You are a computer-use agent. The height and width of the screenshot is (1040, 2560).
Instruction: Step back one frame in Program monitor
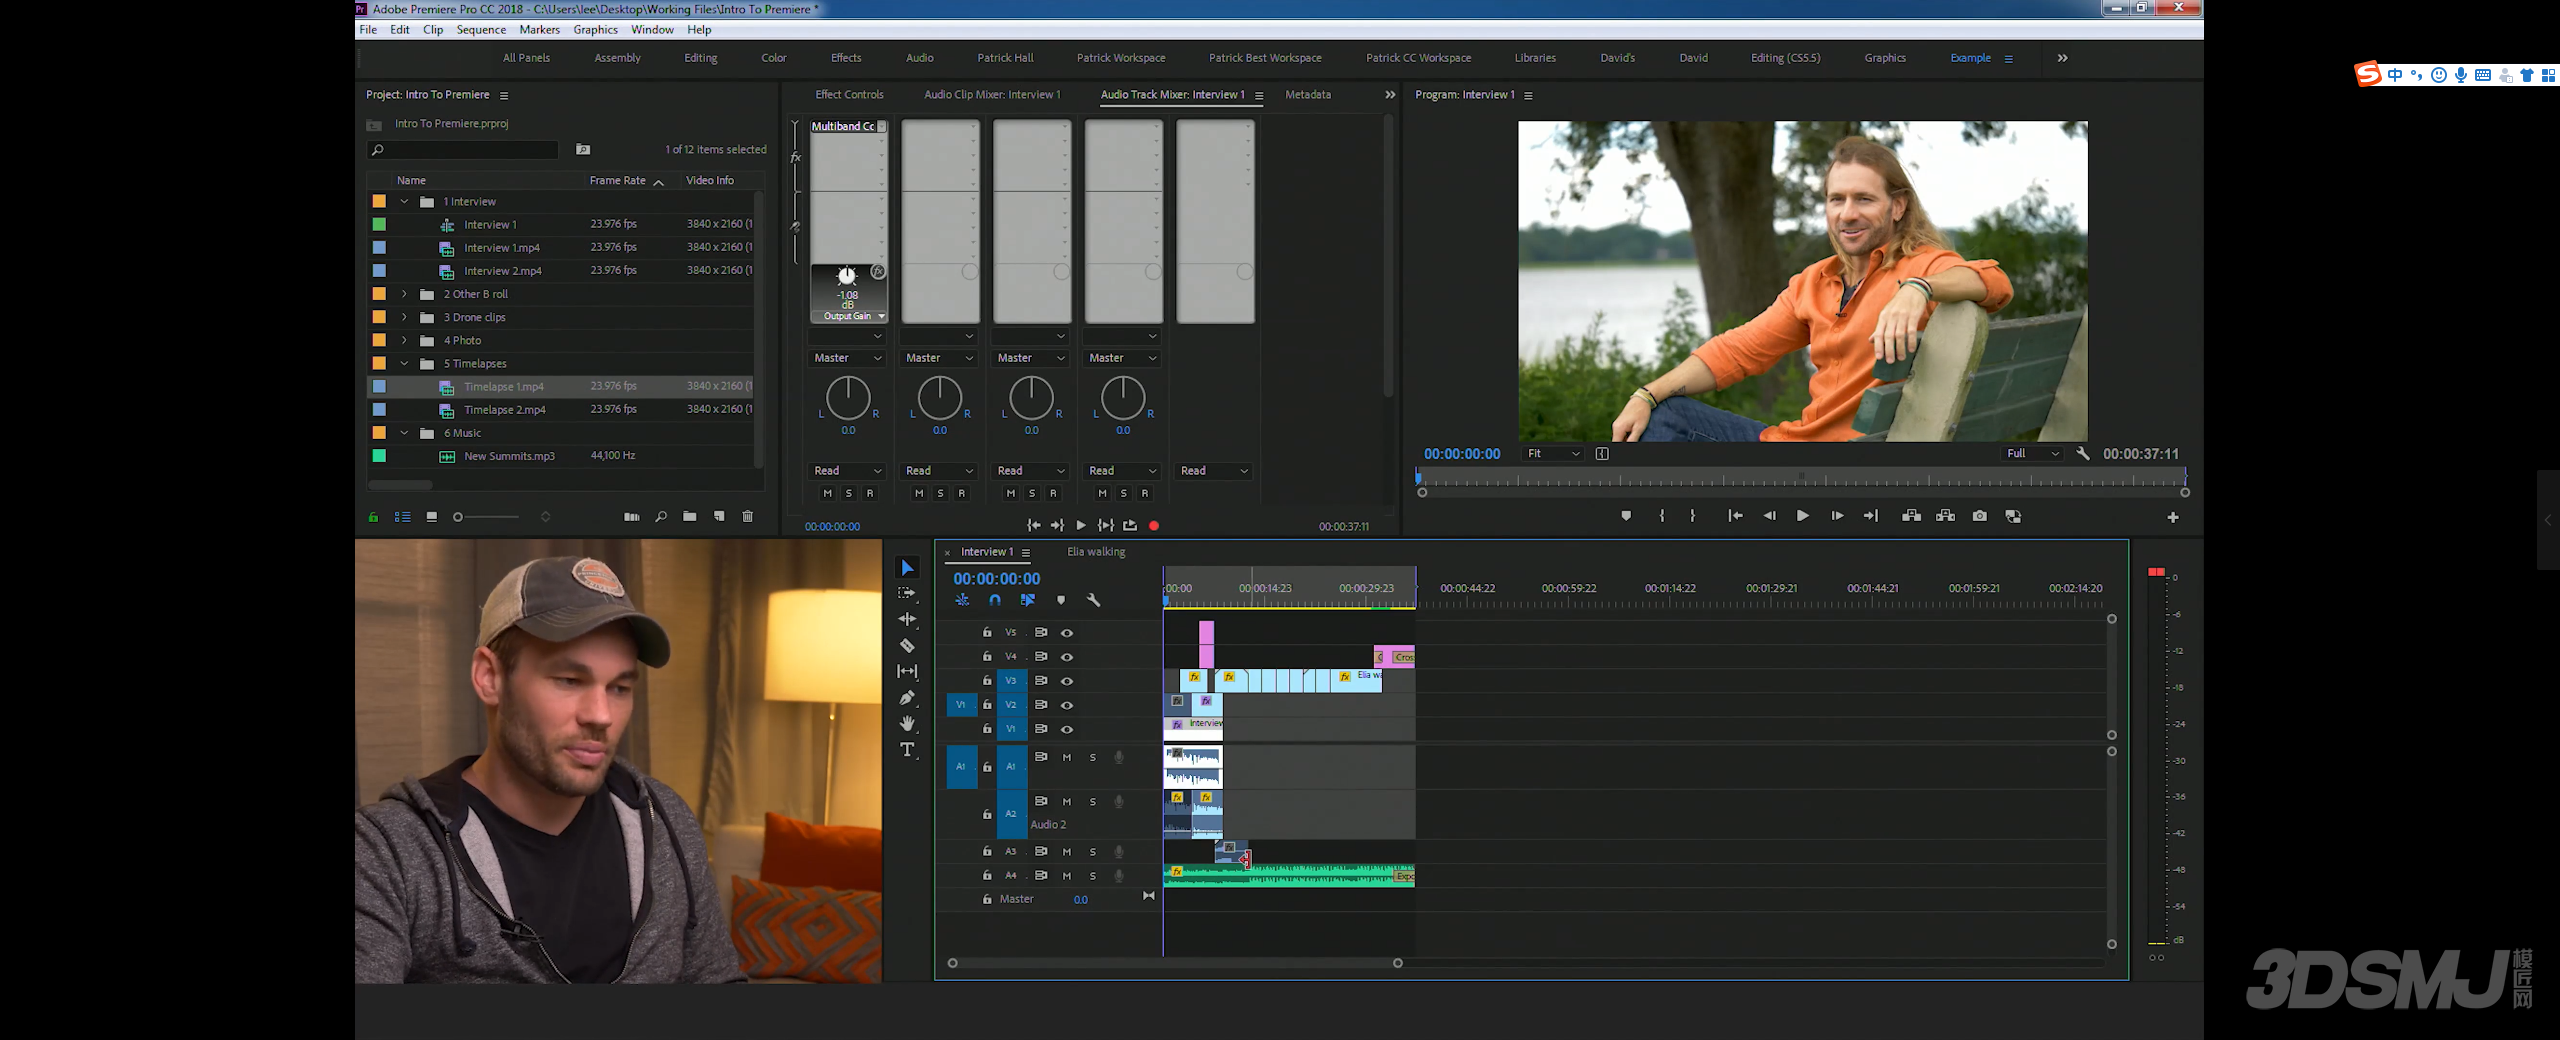[1769, 516]
